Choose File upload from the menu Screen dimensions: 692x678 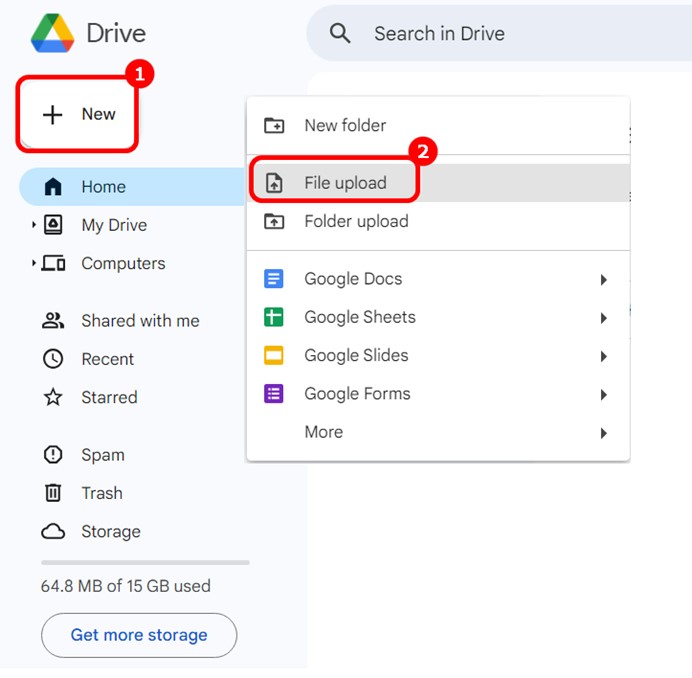(x=438, y=183)
